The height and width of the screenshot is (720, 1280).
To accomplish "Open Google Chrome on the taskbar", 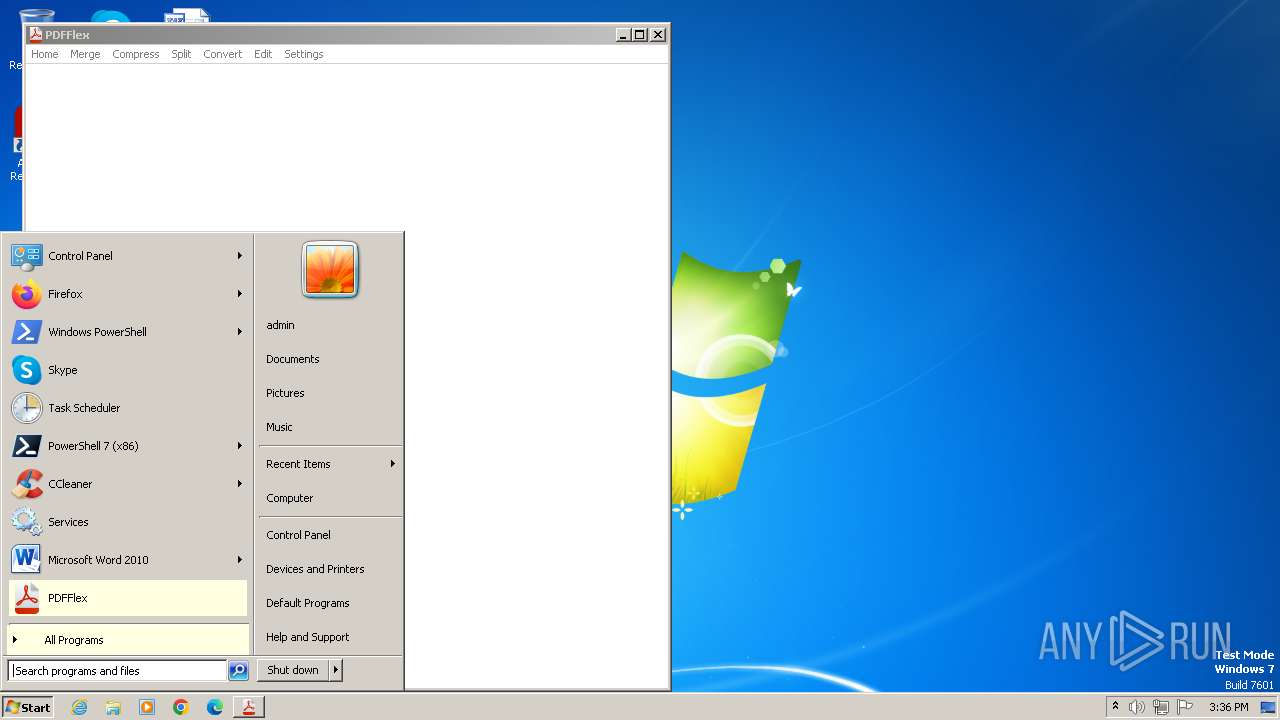I will (x=181, y=707).
